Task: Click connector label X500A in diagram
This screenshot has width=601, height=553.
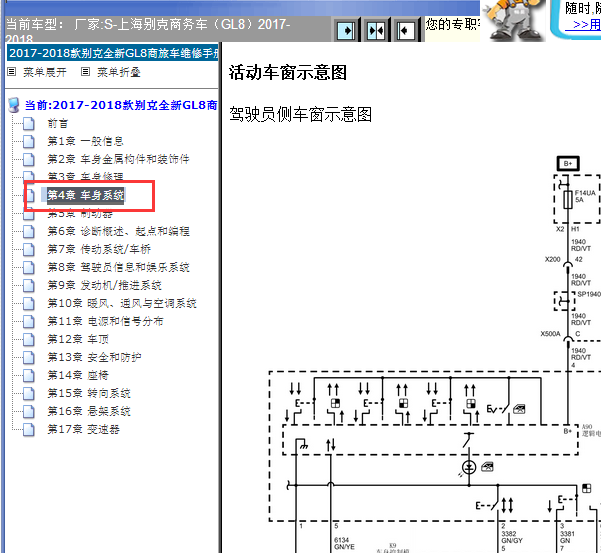Action: click(x=550, y=334)
